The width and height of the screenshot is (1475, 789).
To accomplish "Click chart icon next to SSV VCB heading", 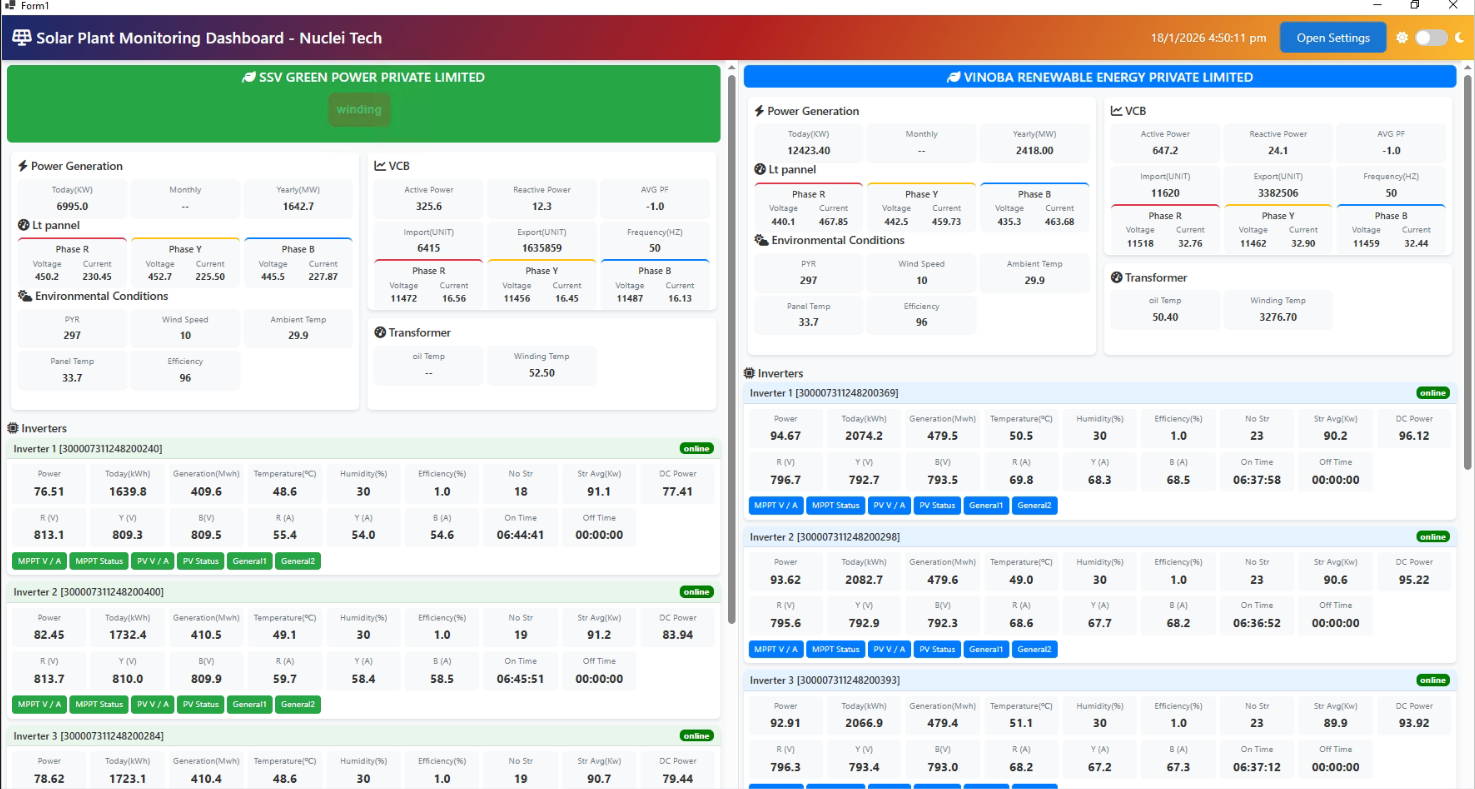I will point(380,166).
